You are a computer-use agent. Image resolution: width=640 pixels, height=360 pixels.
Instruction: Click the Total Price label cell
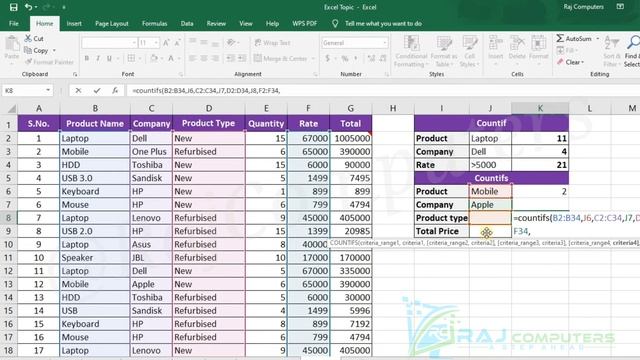click(x=442, y=231)
